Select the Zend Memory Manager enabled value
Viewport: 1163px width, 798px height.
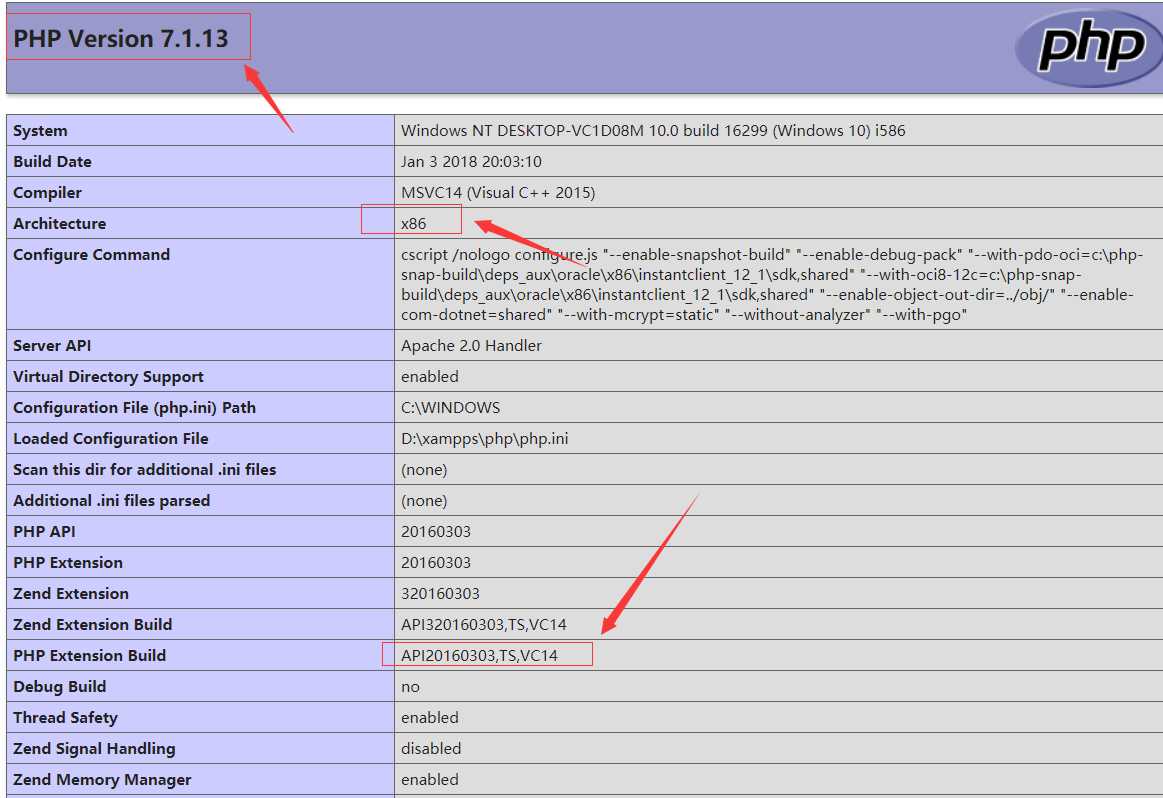point(429,782)
